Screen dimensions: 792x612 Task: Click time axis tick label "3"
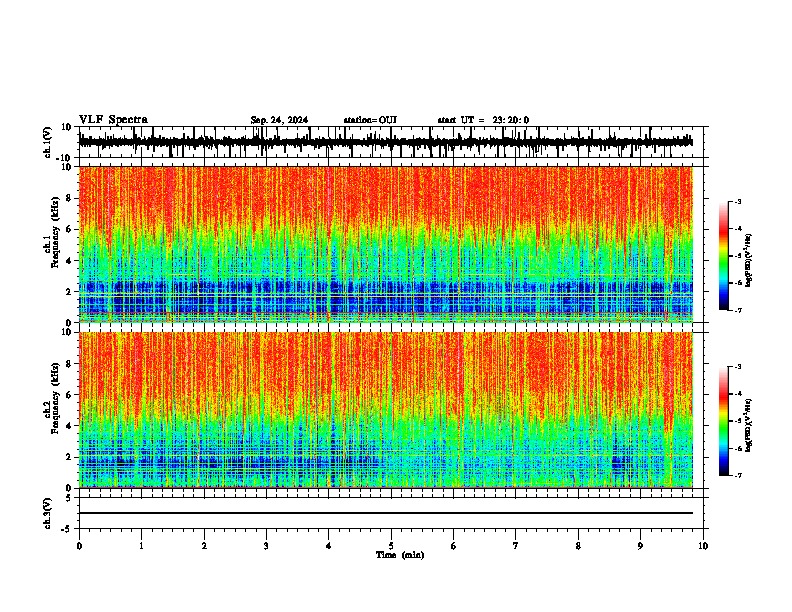[x=266, y=546]
